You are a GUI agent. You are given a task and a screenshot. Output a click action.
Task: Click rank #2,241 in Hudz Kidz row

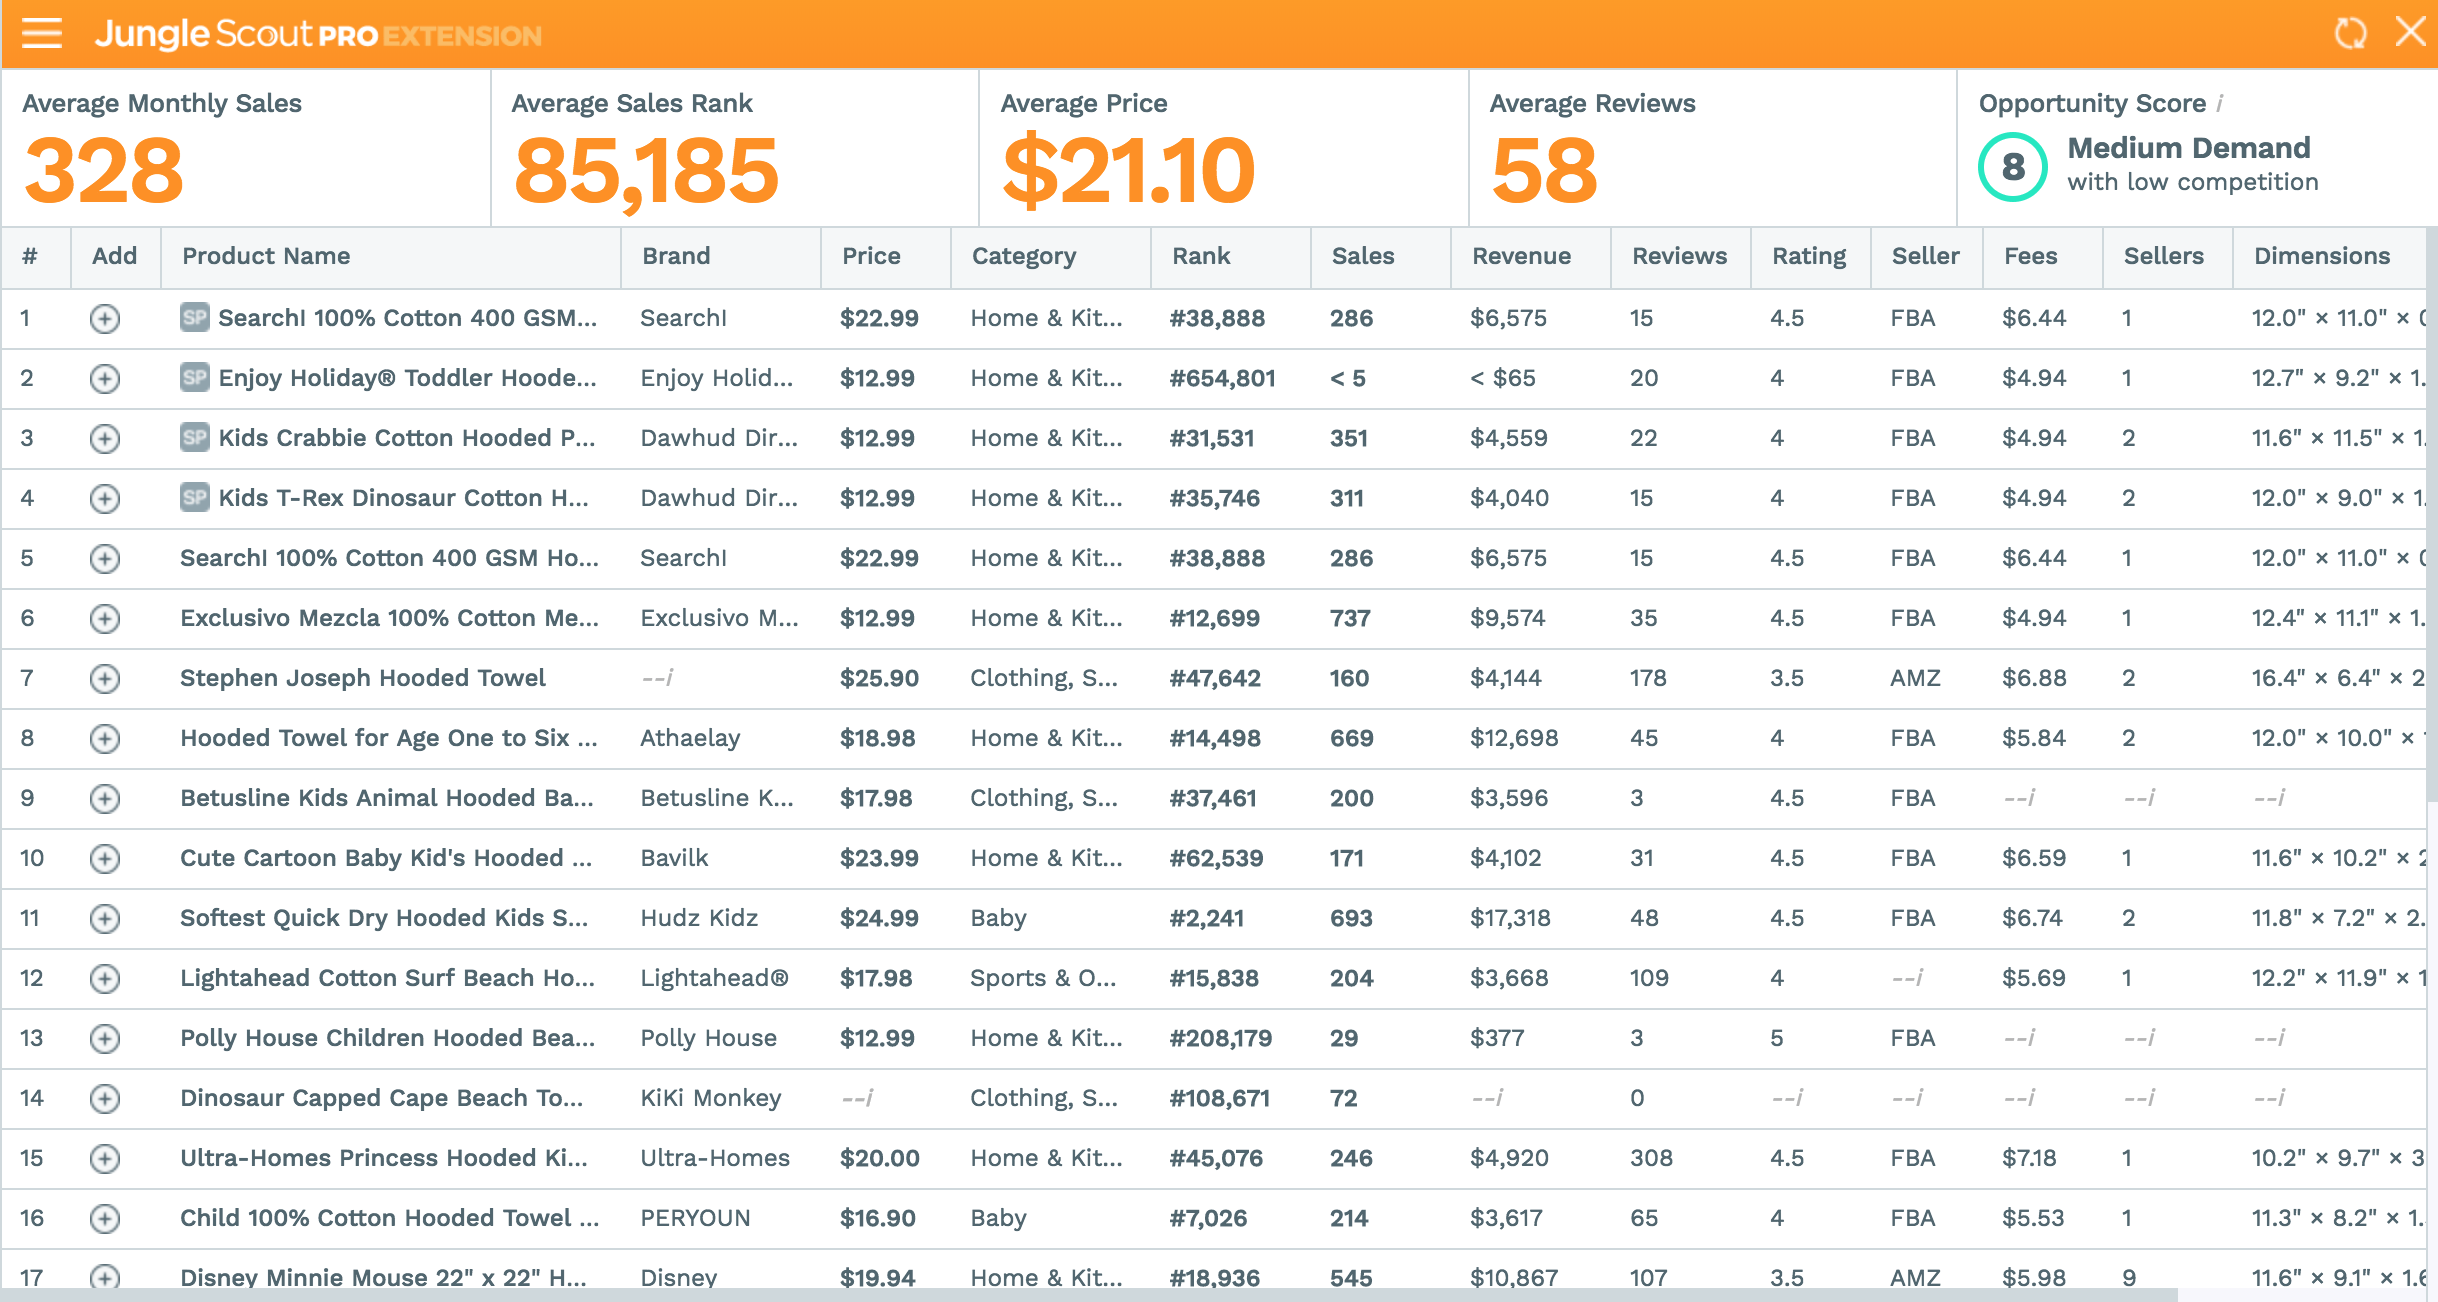pos(1207,918)
